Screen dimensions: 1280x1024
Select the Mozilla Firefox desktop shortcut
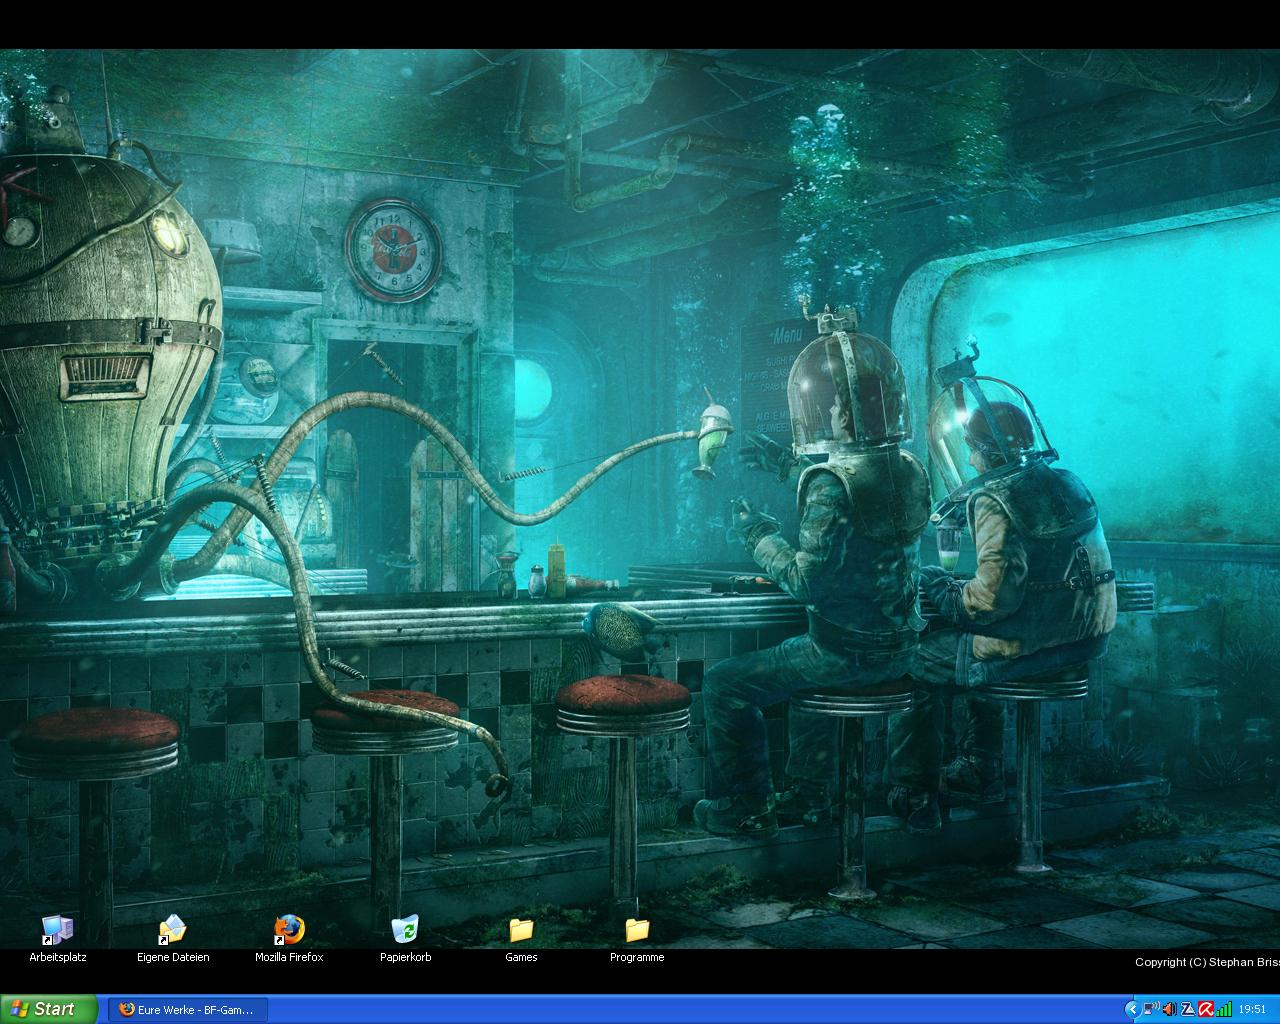289,939
